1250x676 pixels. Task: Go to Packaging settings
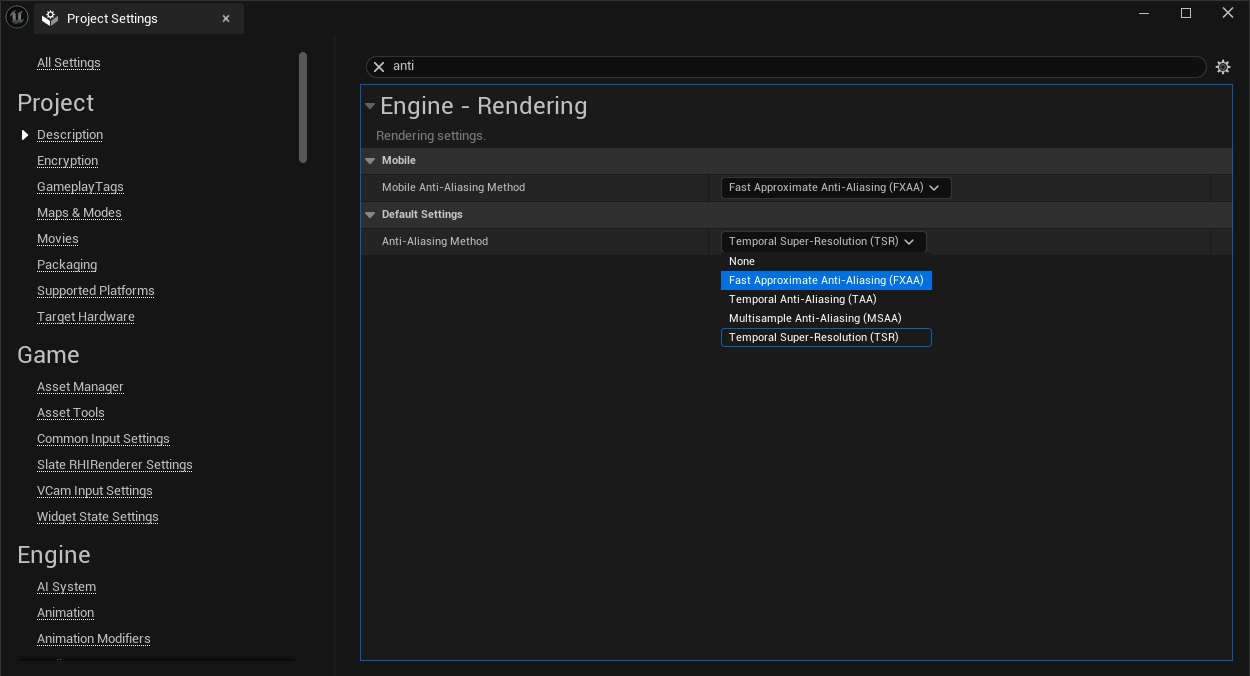click(x=67, y=265)
